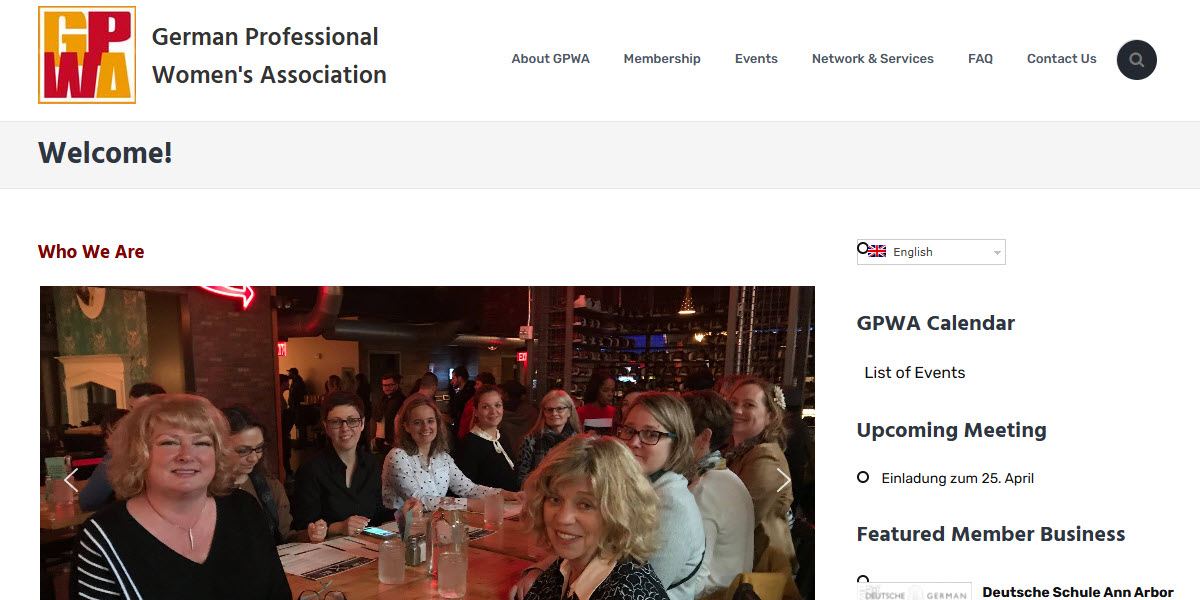The height and width of the screenshot is (600, 1200).
Task: Expand the Events navigation menu
Action: coord(756,59)
